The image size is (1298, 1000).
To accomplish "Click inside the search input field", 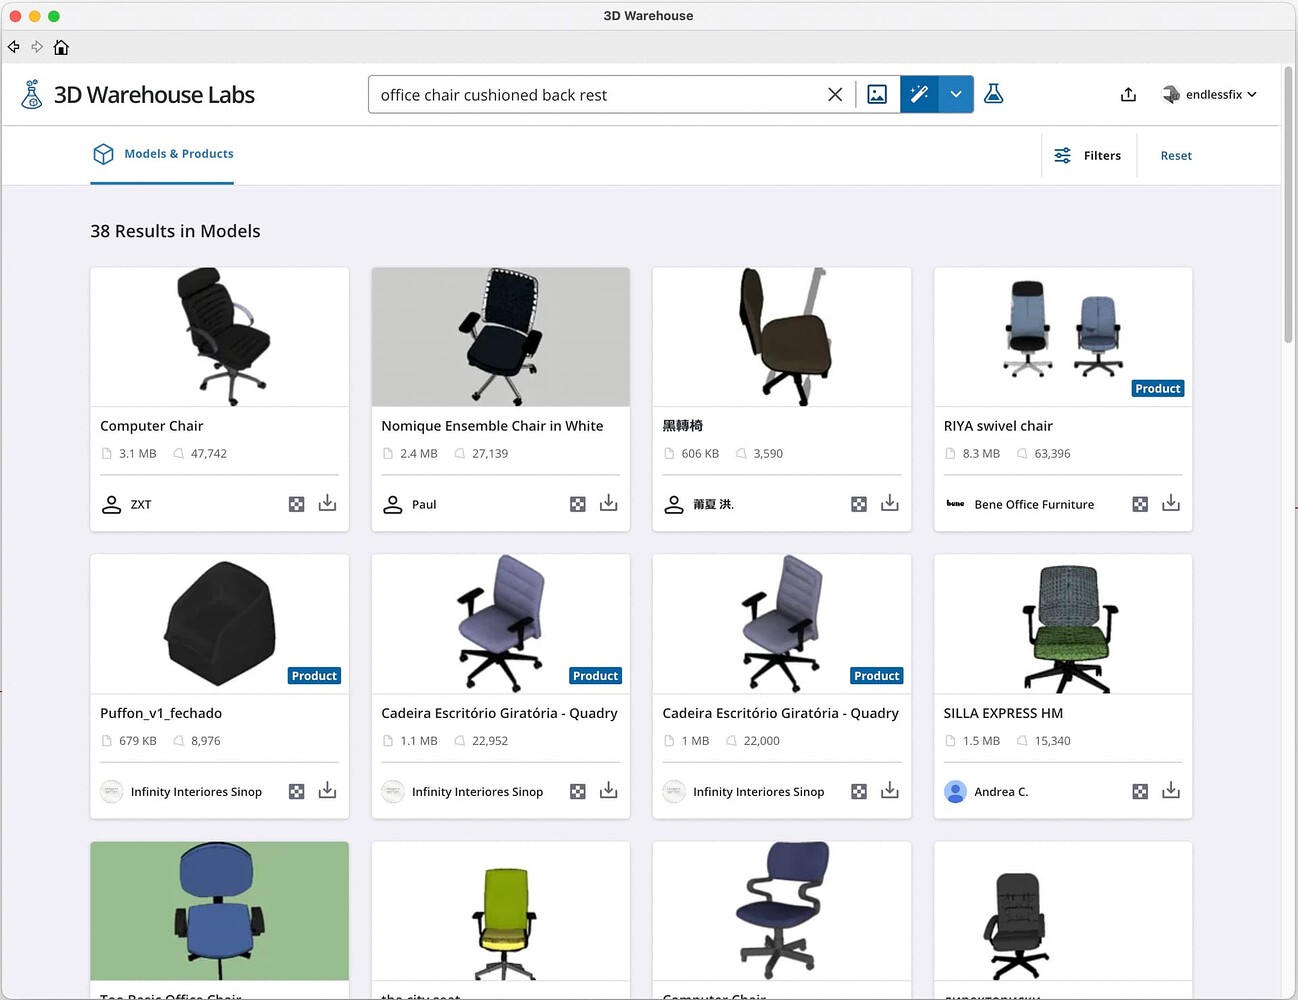I will coord(600,94).
